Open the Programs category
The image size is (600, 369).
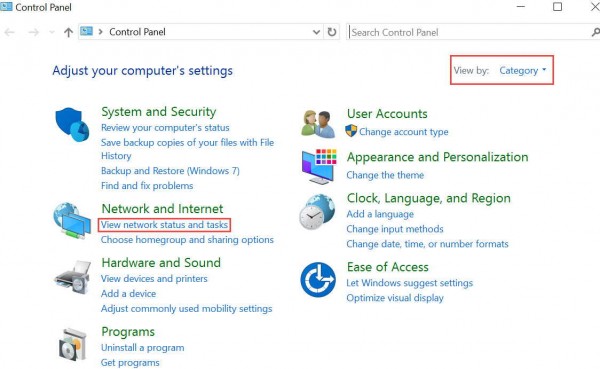pos(128,332)
